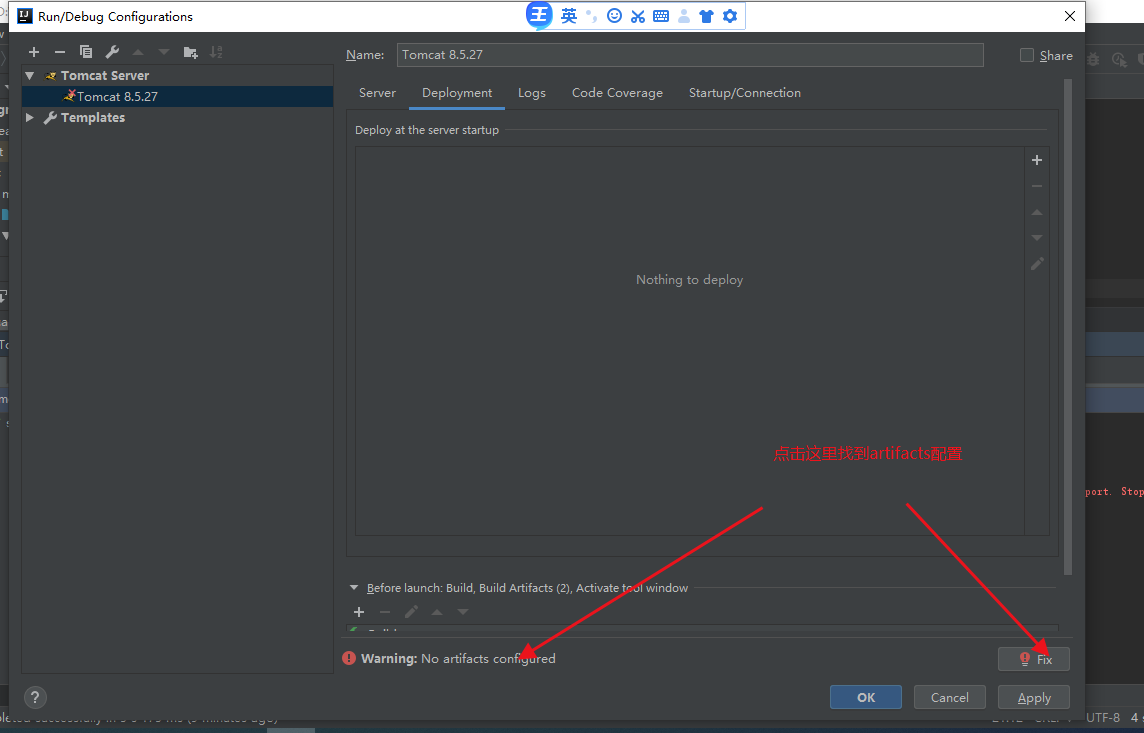
Task: Expand the Templates tree node
Action: click(30, 117)
